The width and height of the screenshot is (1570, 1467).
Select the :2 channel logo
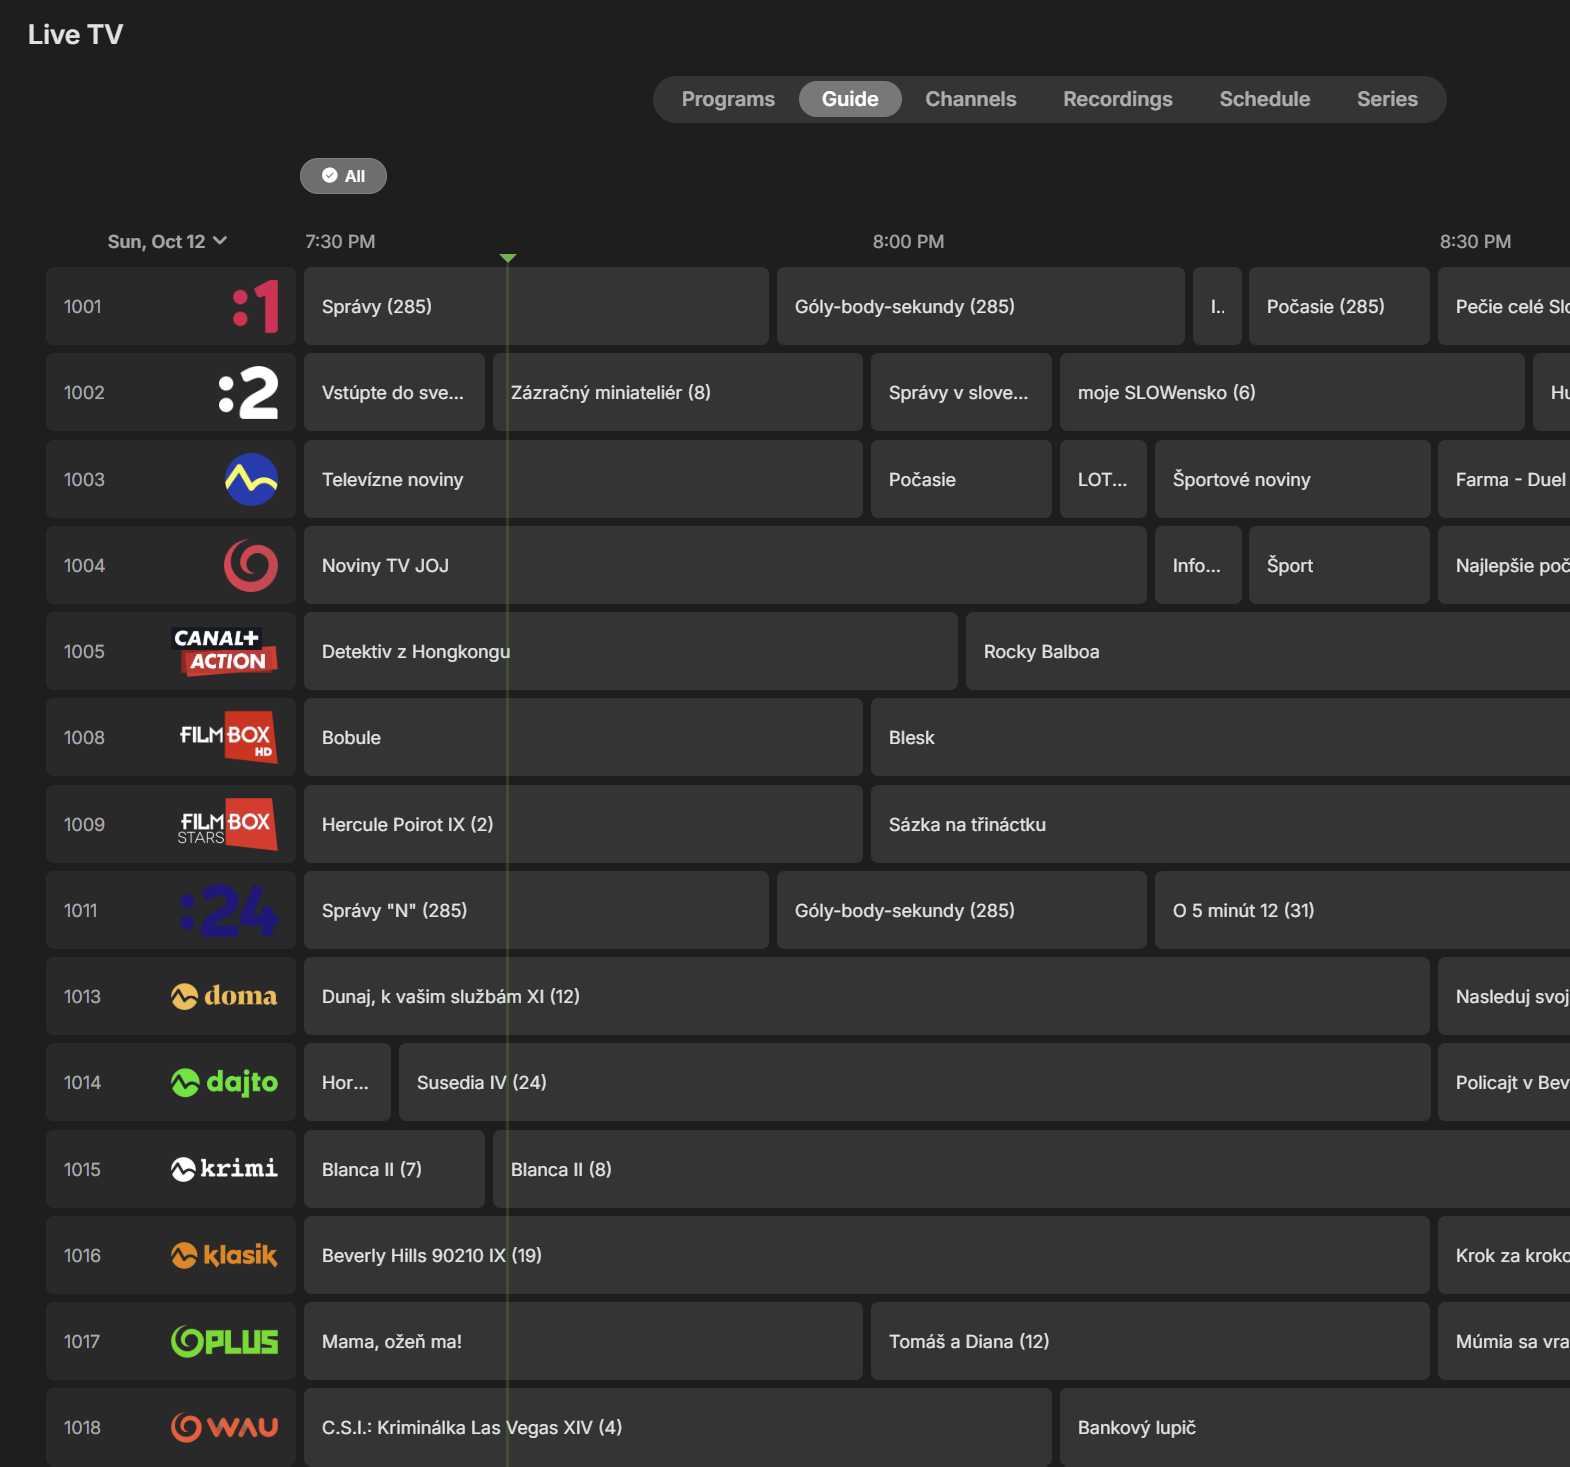[x=249, y=393]
